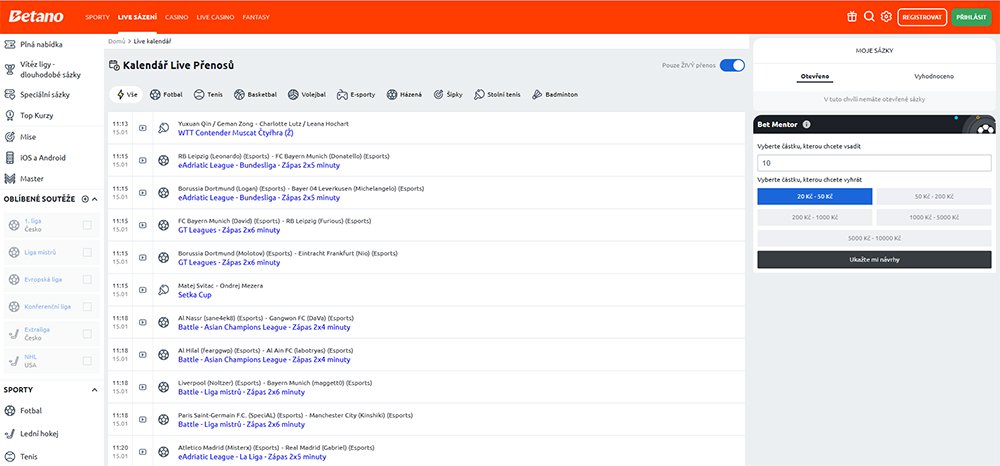Select the 50 Kč - 200 Kč win range
Image resolution: width=1000 pixels, height=466 pixels.
point(934,196)
